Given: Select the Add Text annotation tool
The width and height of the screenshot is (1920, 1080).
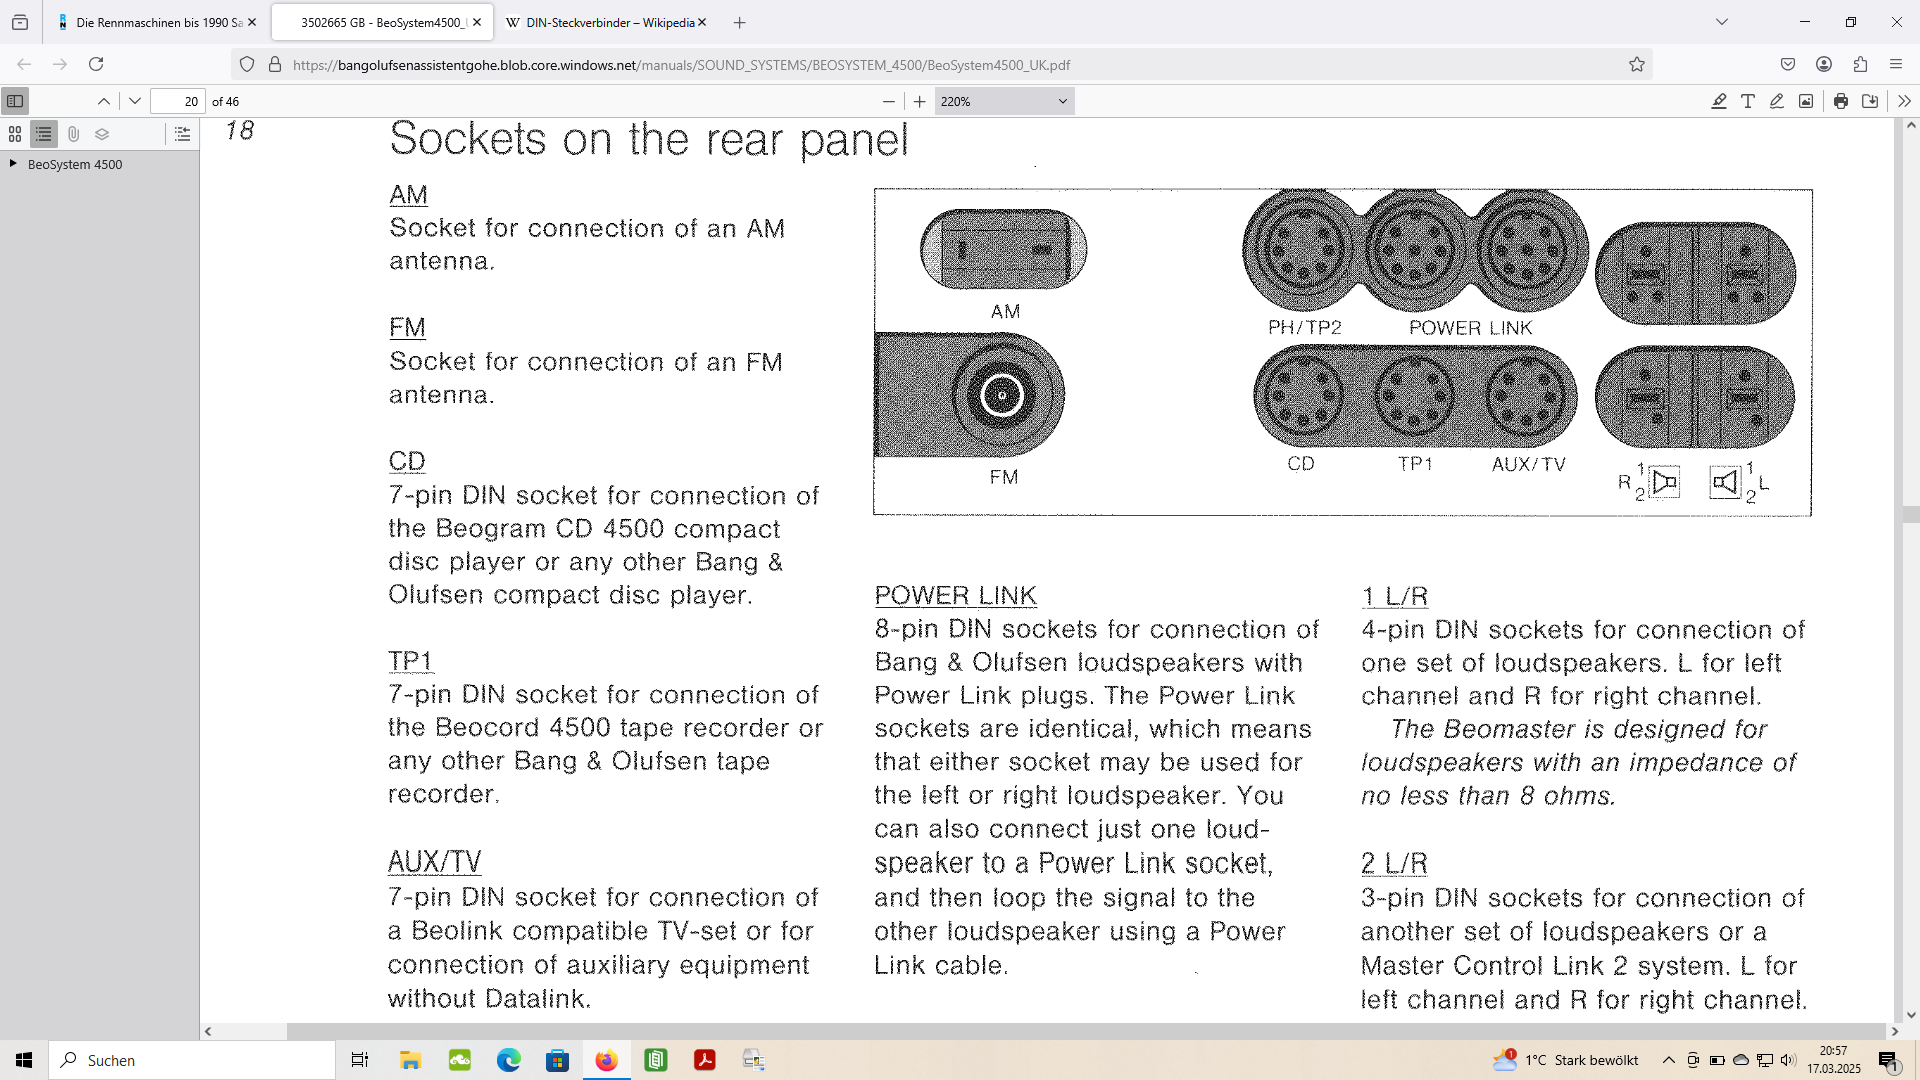Looking at the screenshot, I should point(1748,101).
